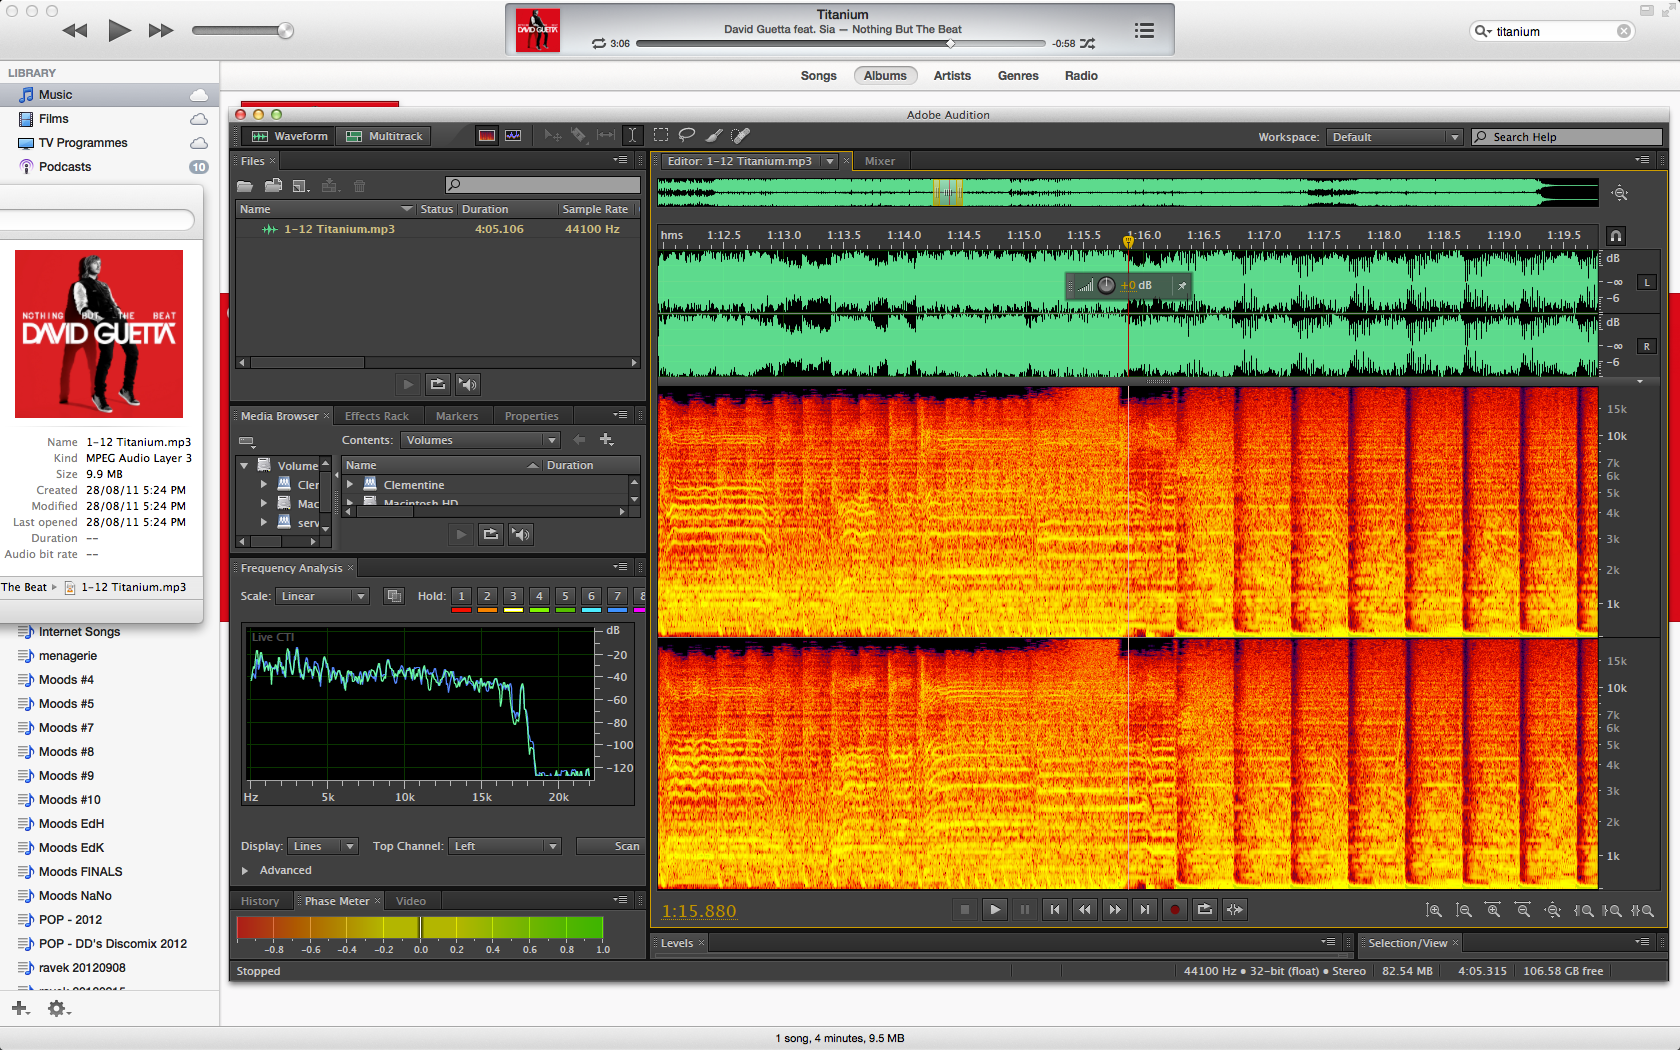Open the Editor file dropdown for Titanium.mp3
This screenshot has width=1680, height=1050.
[829, 161]
